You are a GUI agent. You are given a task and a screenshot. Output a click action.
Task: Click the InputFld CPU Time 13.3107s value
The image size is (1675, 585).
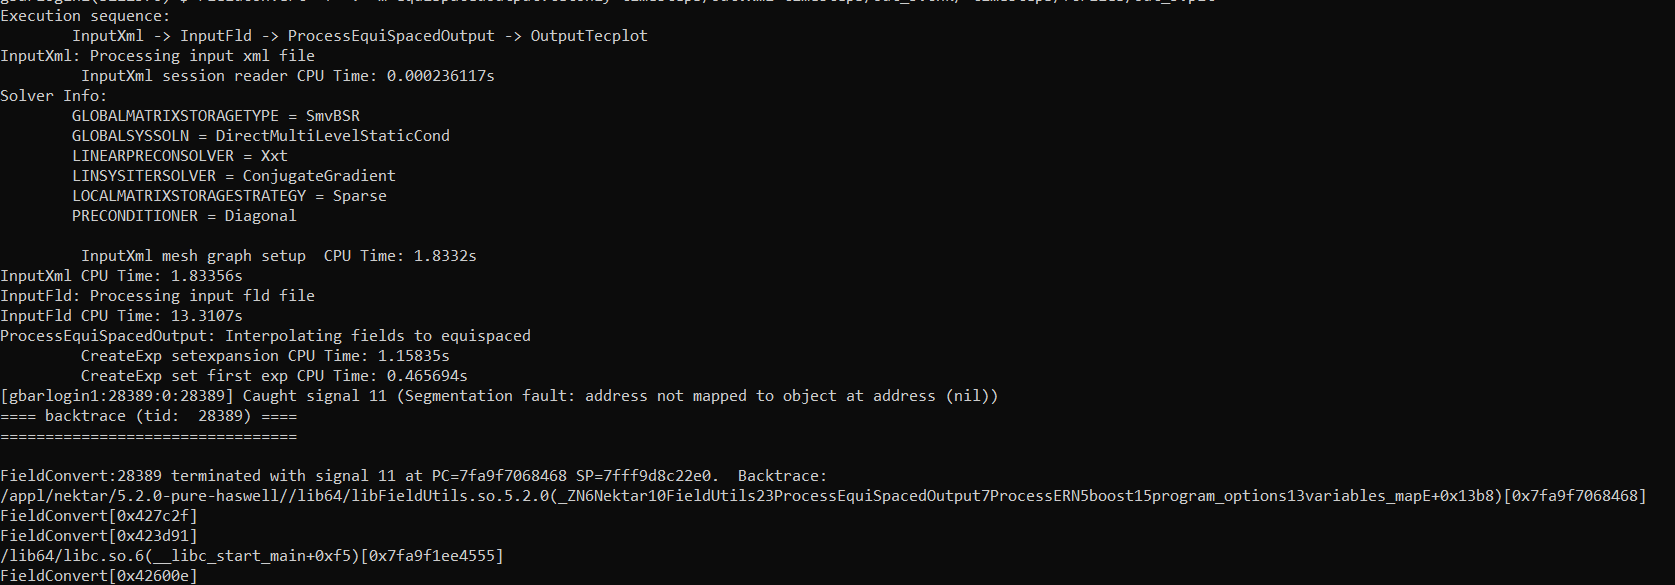click(206, 316)
